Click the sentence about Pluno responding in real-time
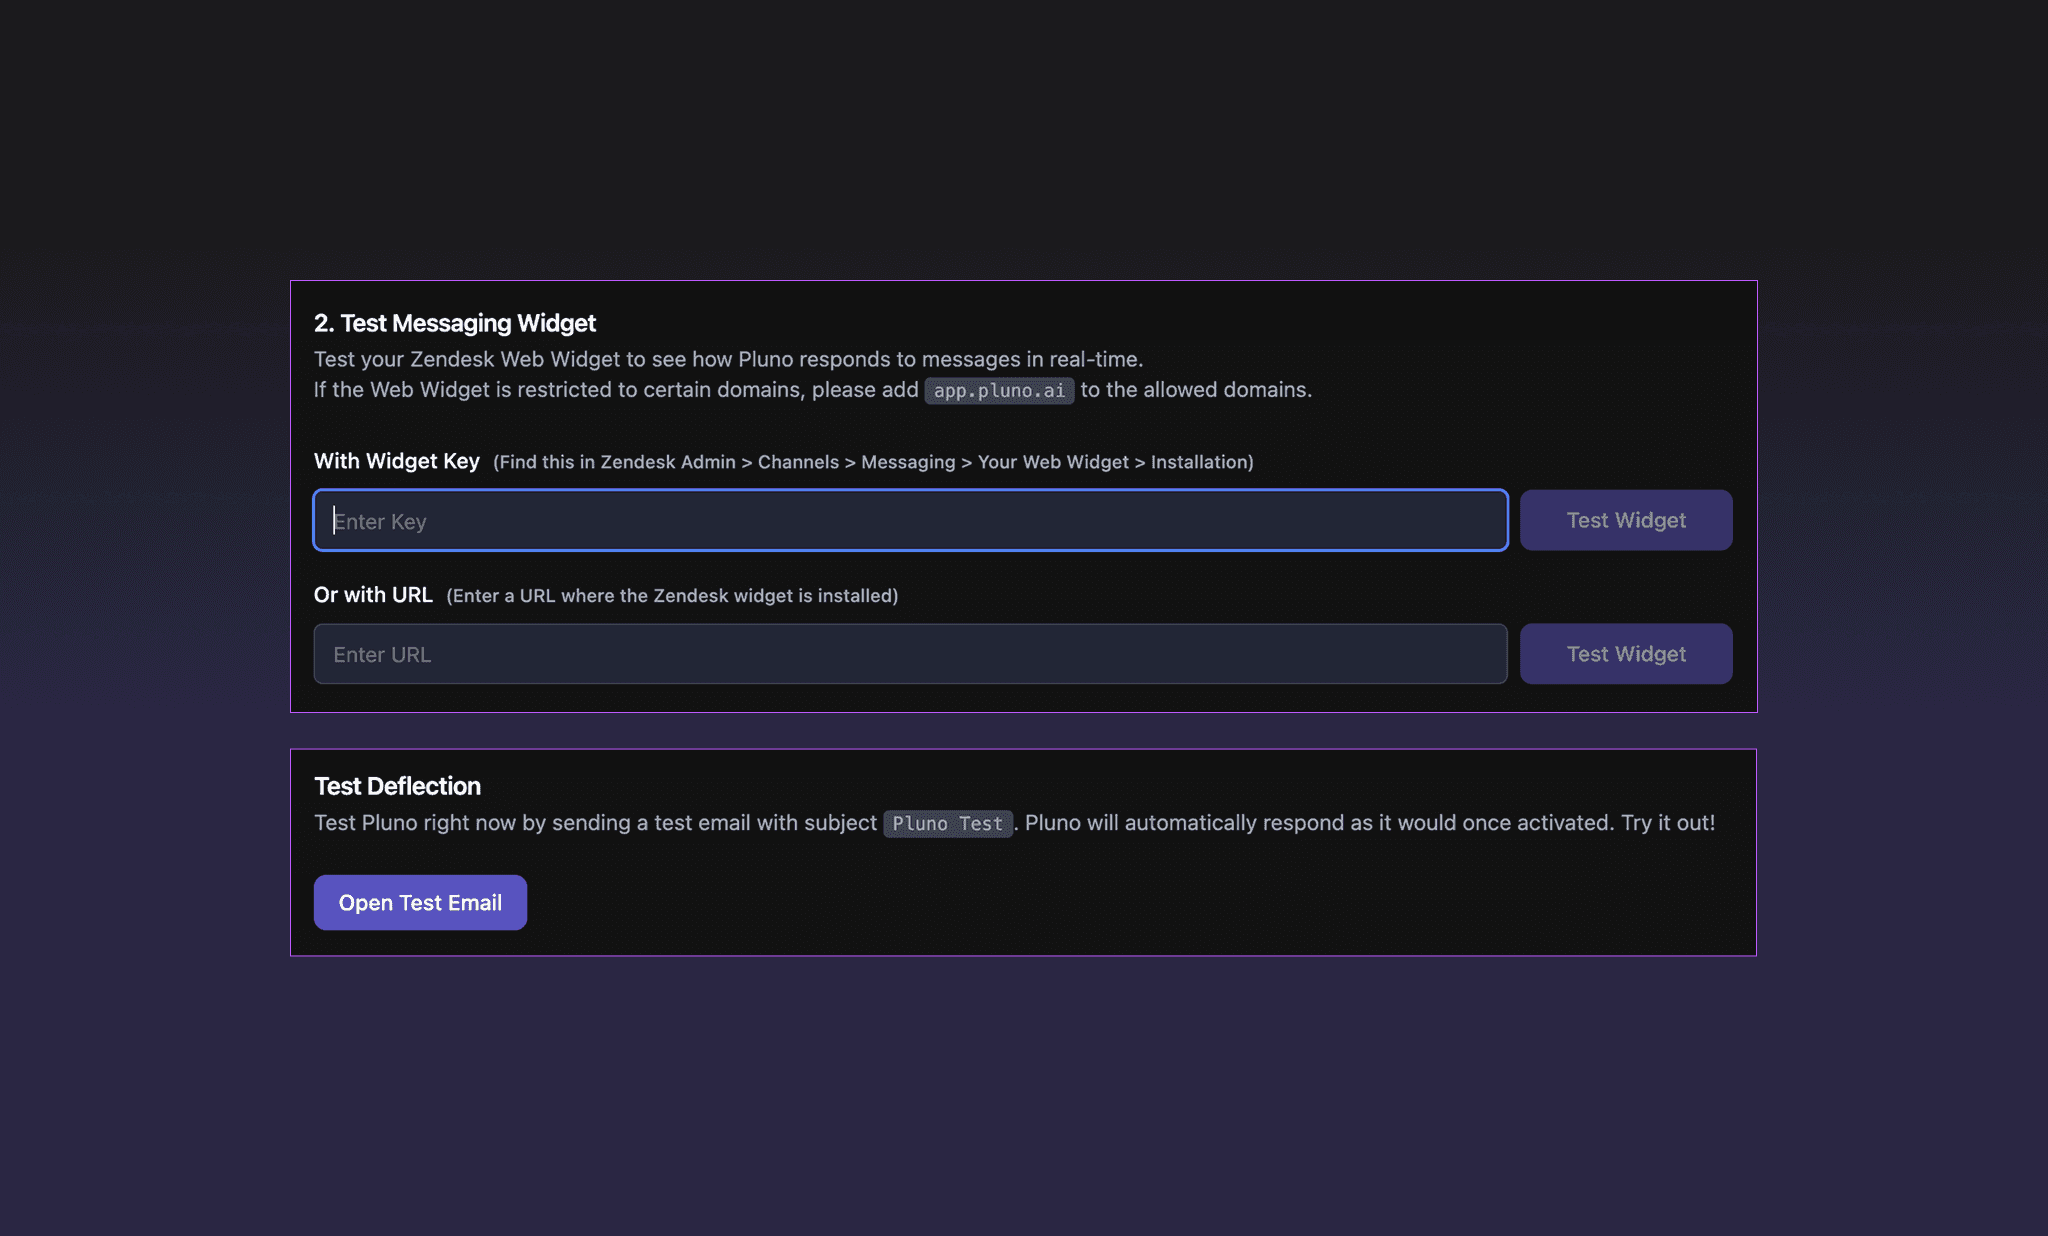The height and width of the screenshot is (1236, 2048). pos(728,359)
